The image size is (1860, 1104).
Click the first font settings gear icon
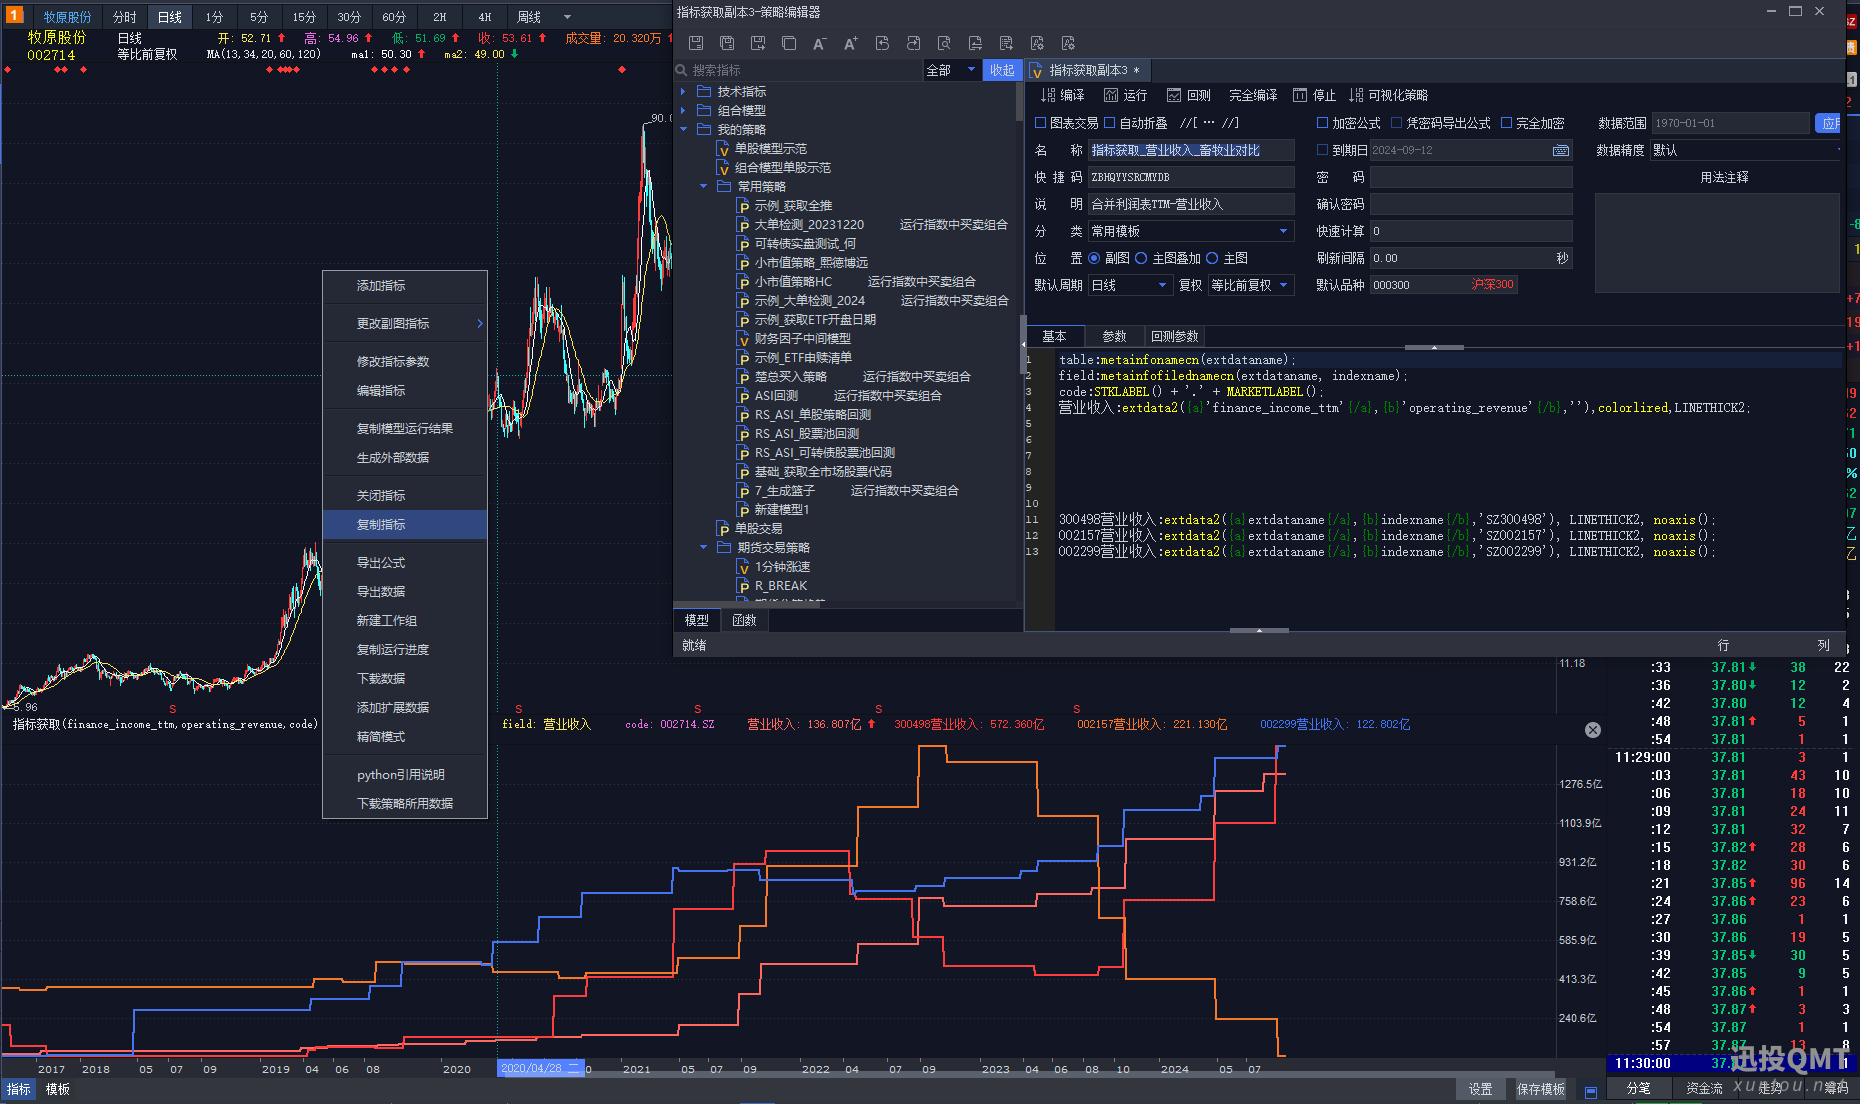coord(1037,43)
